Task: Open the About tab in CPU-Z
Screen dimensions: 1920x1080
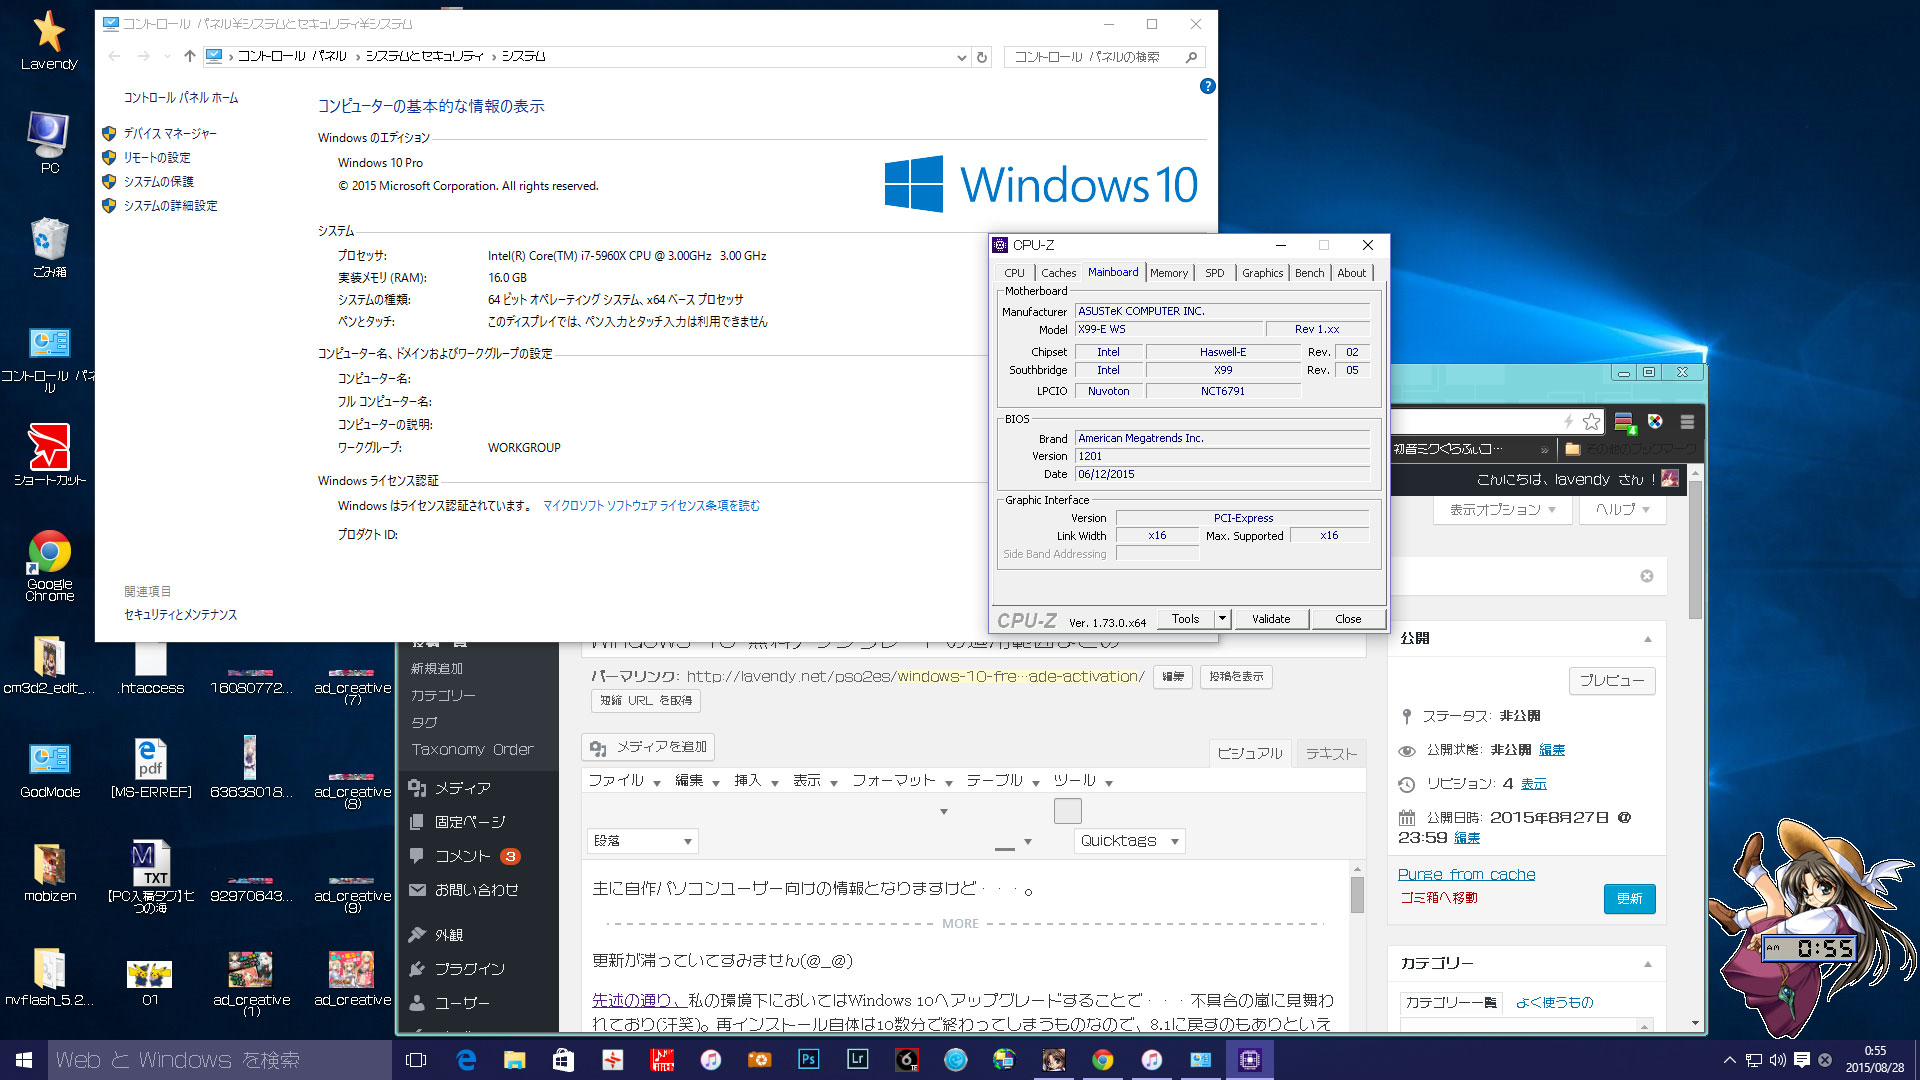Action: (x=1351, y=273)
